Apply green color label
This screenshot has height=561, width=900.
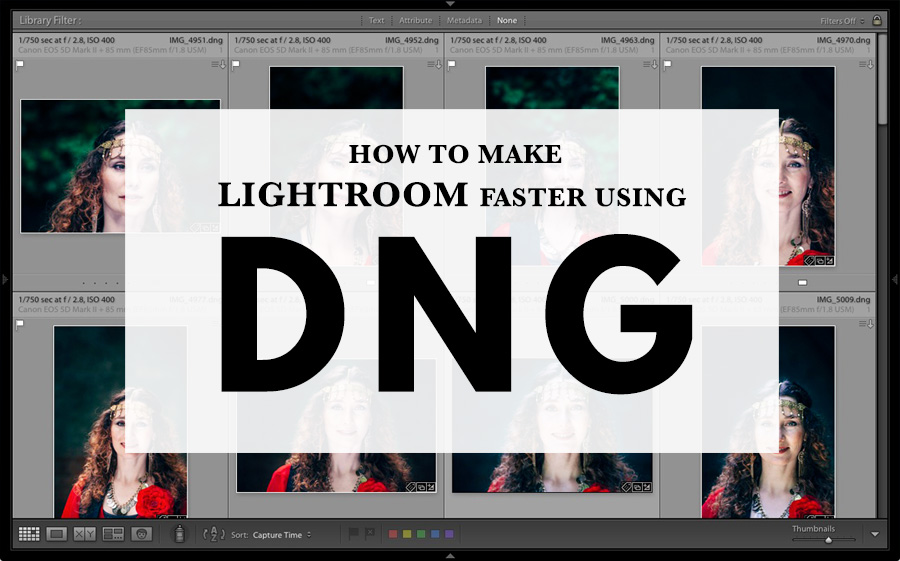[421, 534]
